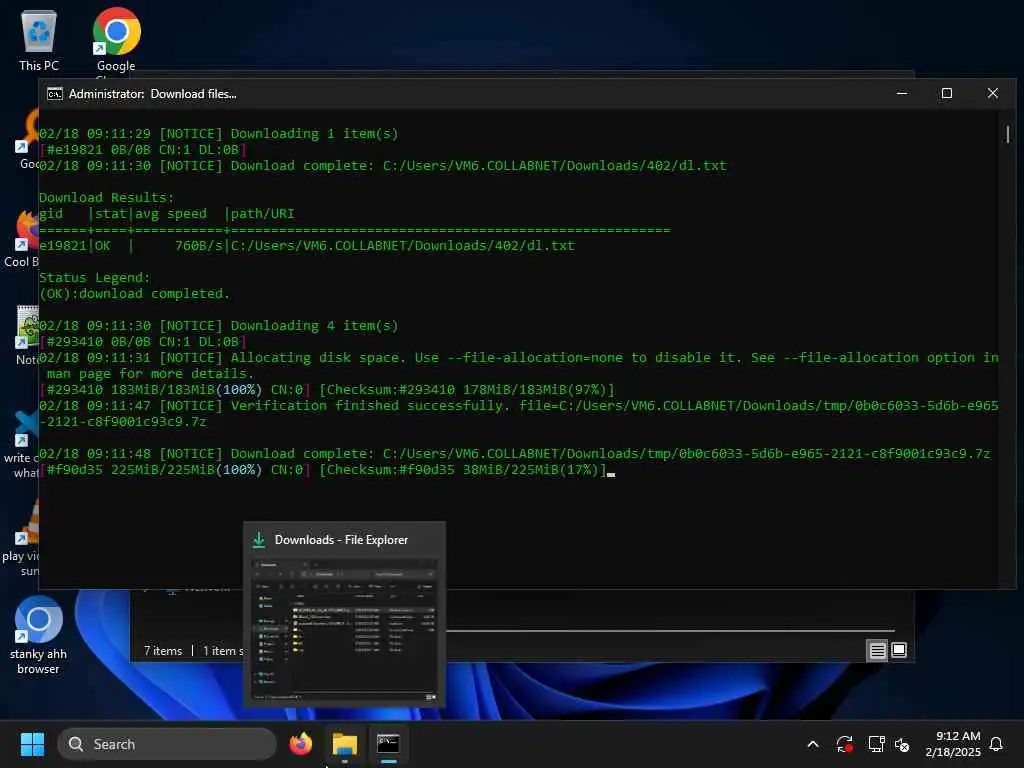Click the 'Status Legend:' console line
The image size is (1024, 768).
click(x=95, y=278)
